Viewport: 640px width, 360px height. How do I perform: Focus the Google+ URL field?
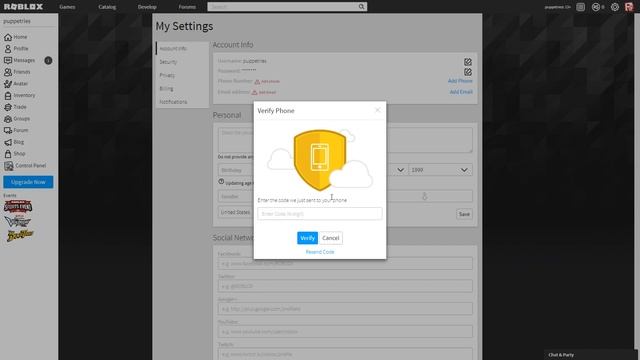pos(345,309)
